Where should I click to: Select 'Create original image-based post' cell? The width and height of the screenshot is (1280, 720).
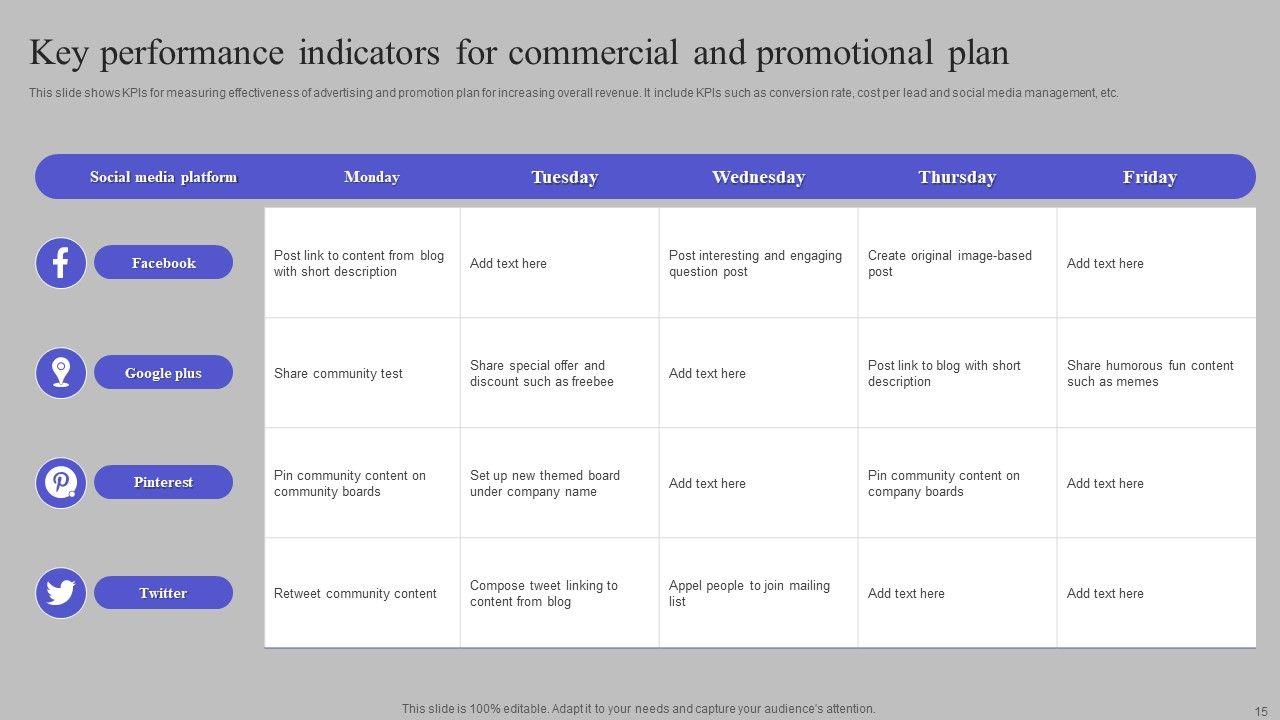[956, 263]
